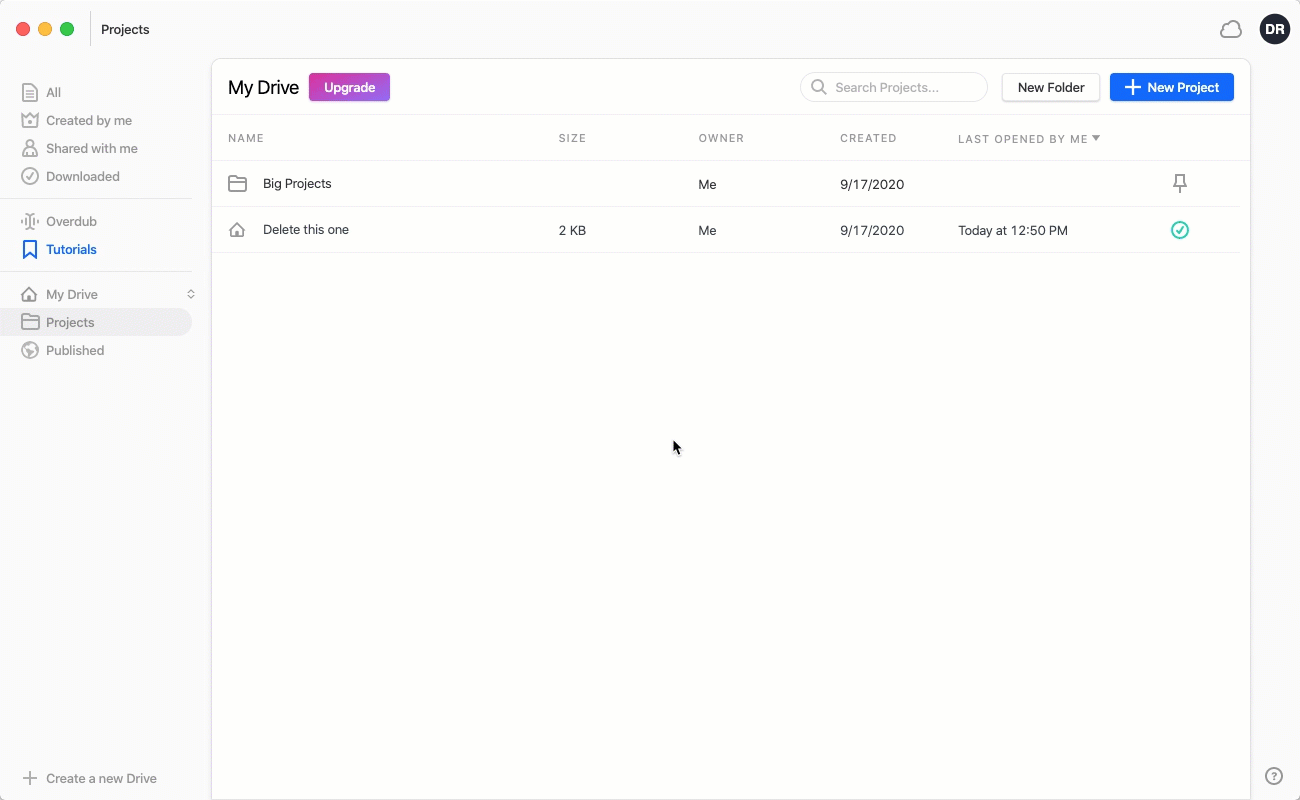The height and width of the screenshot is (800, 1300).
Task: Click the help question mark icon
Action: click(1274, 776)
